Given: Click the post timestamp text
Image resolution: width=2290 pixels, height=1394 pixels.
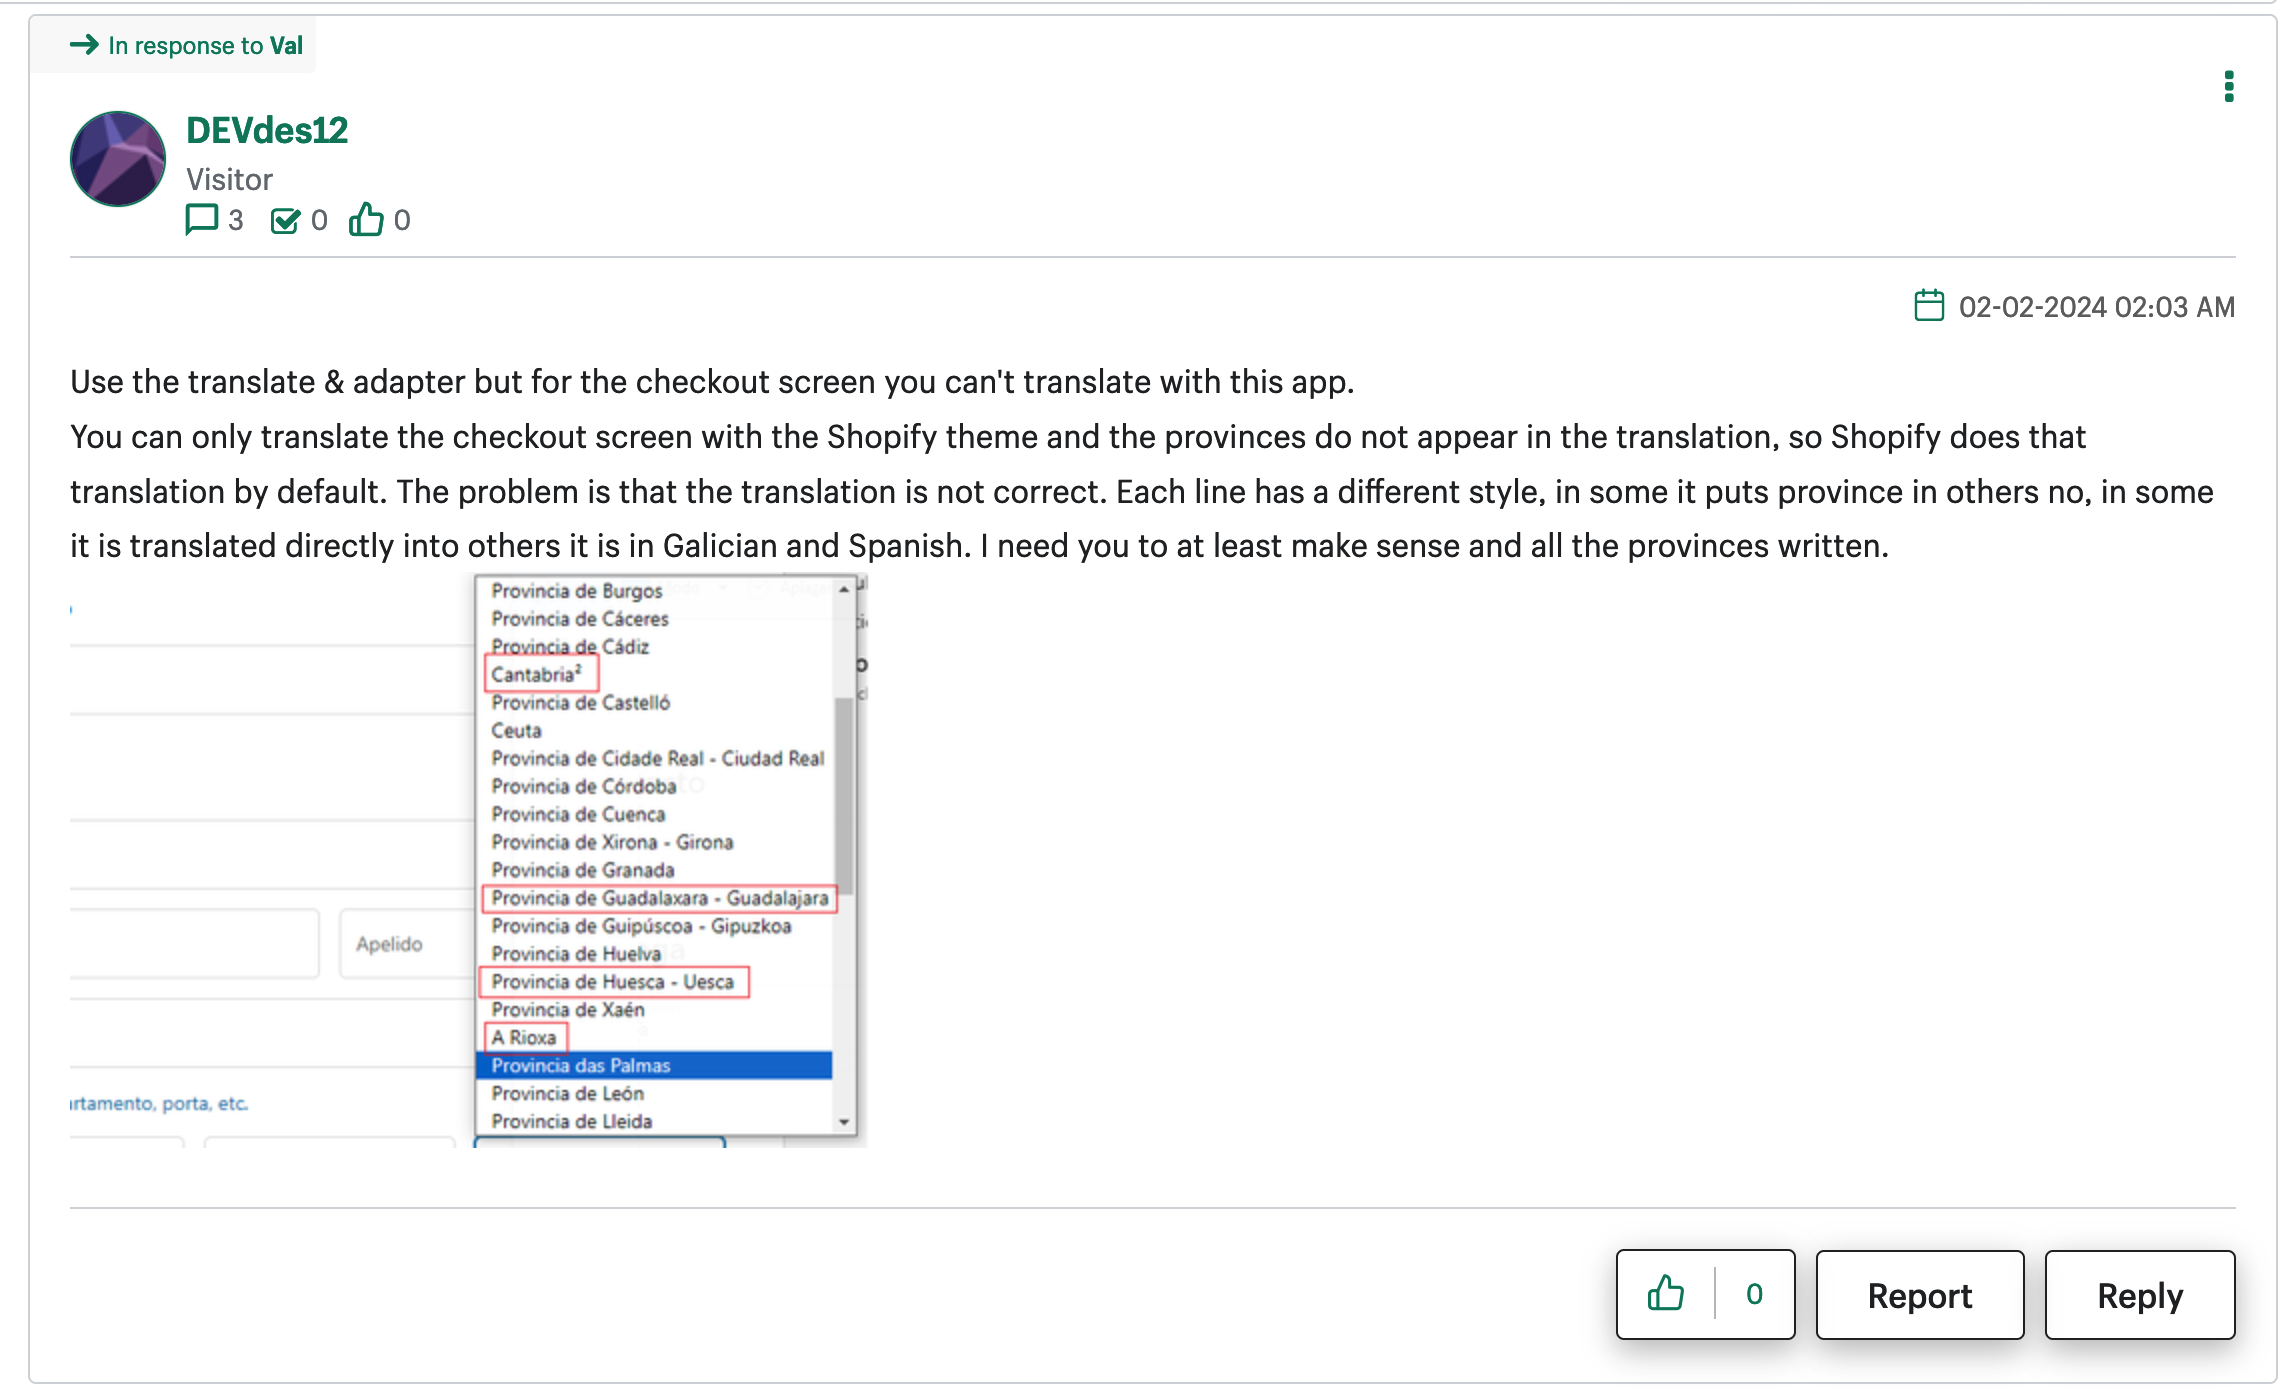Looking at the screenshot, I should tap(2095, 306).
